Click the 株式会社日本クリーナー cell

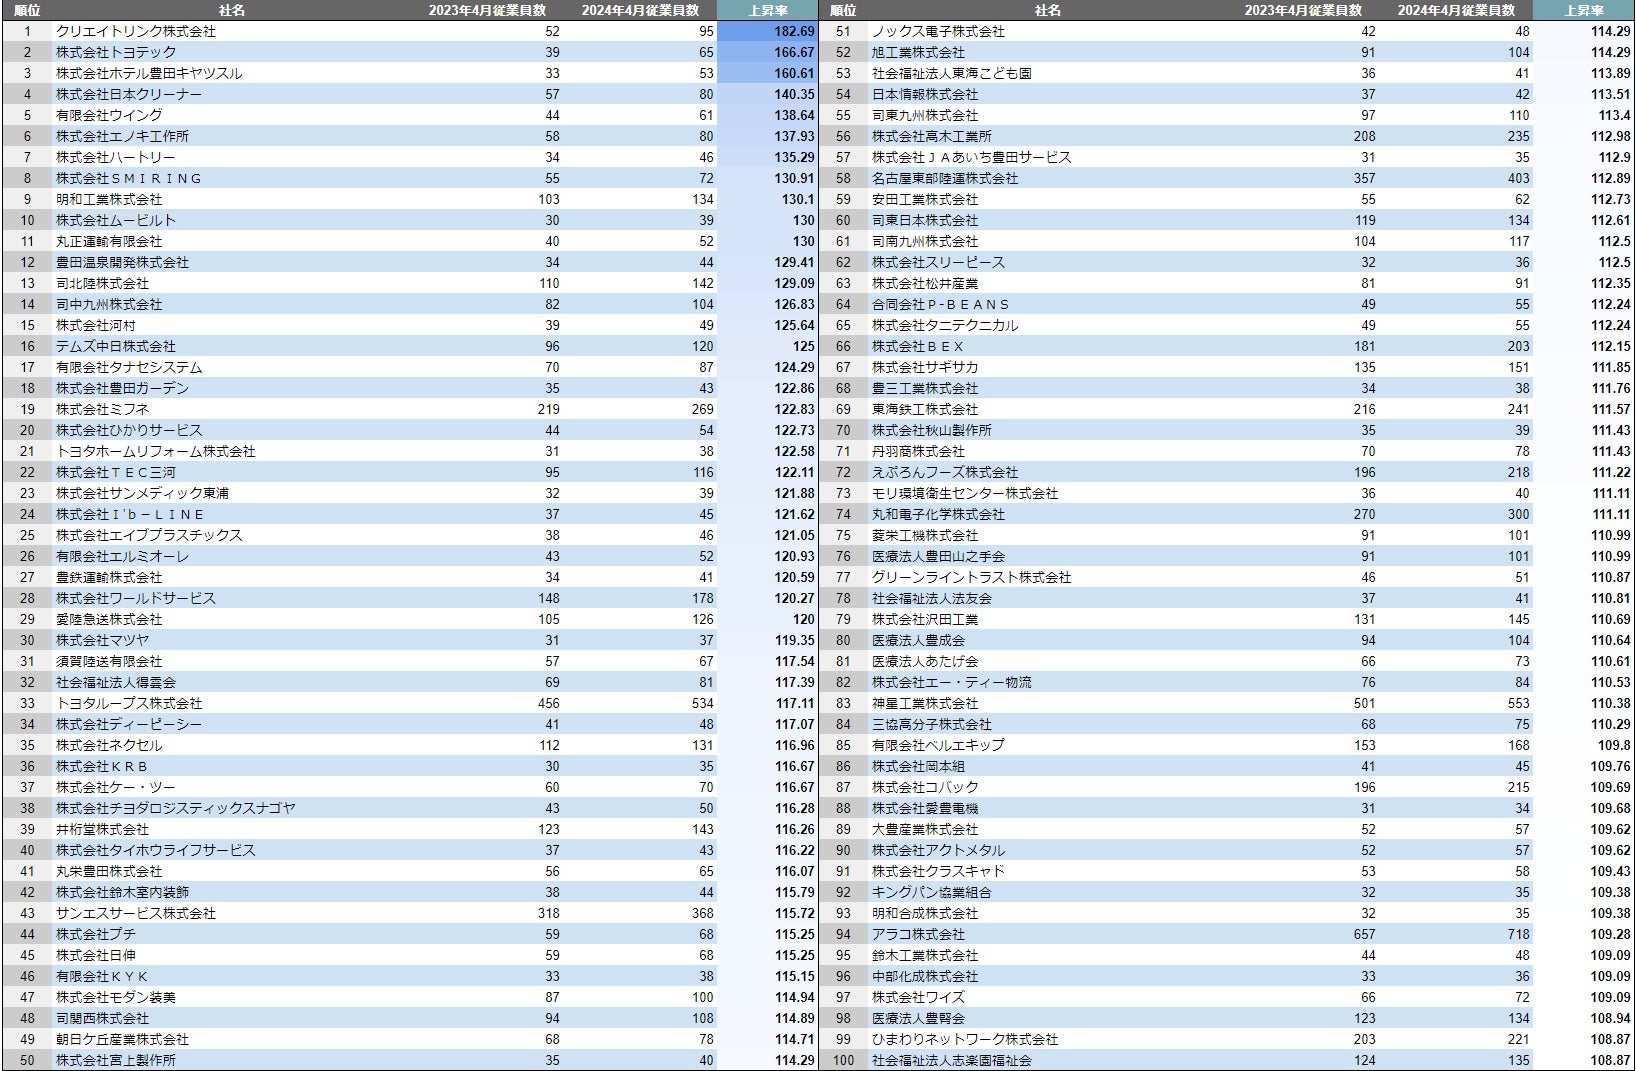129,94
